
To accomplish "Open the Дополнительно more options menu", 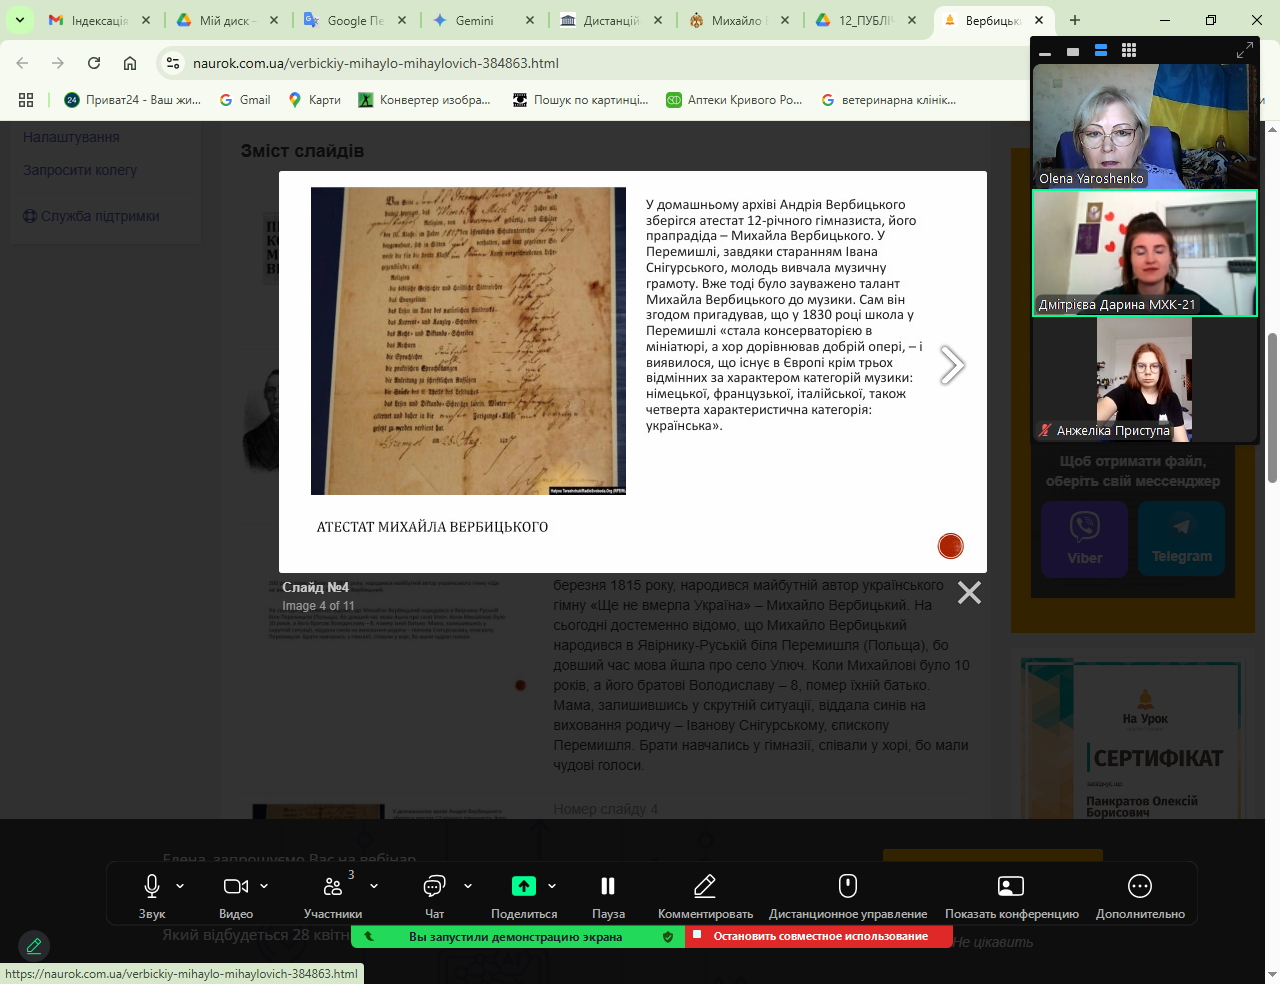I will pos(1140,886).
